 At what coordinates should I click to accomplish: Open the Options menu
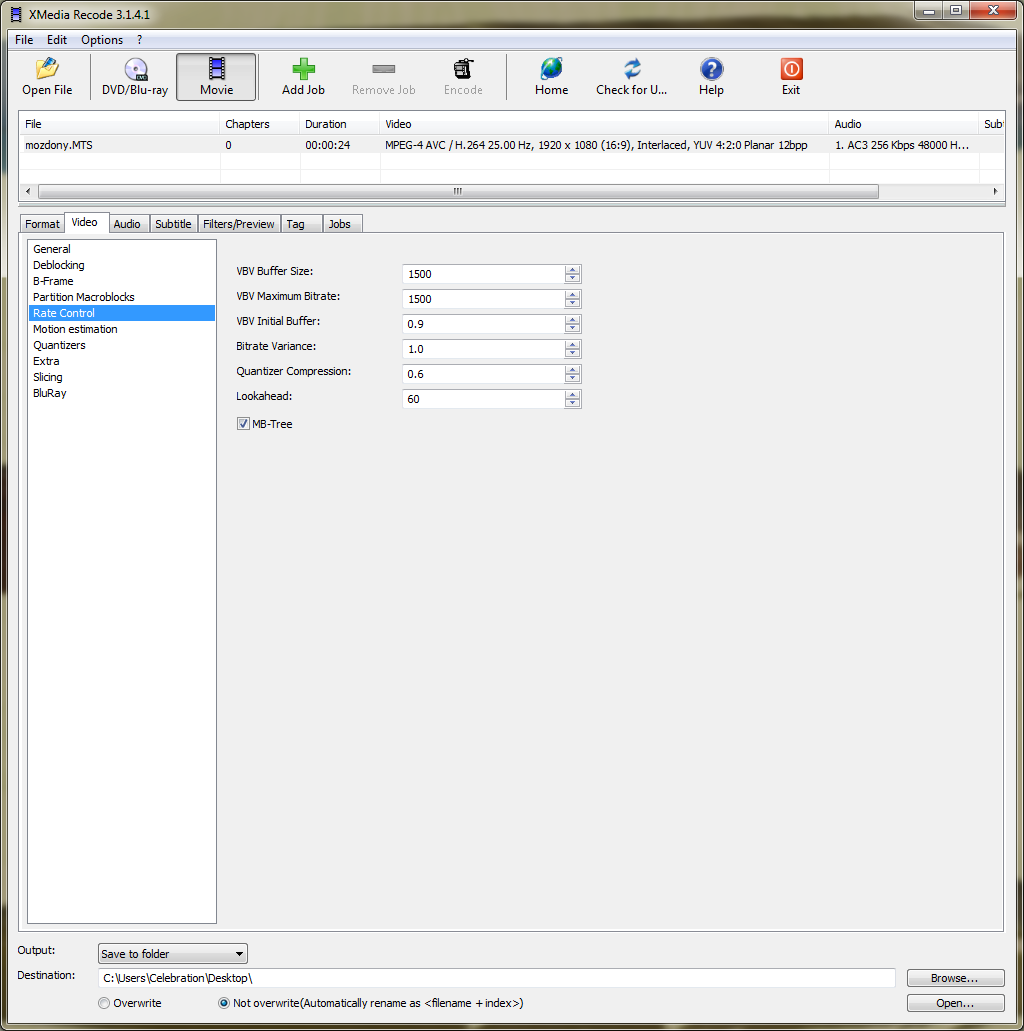[x=102, y=39]
